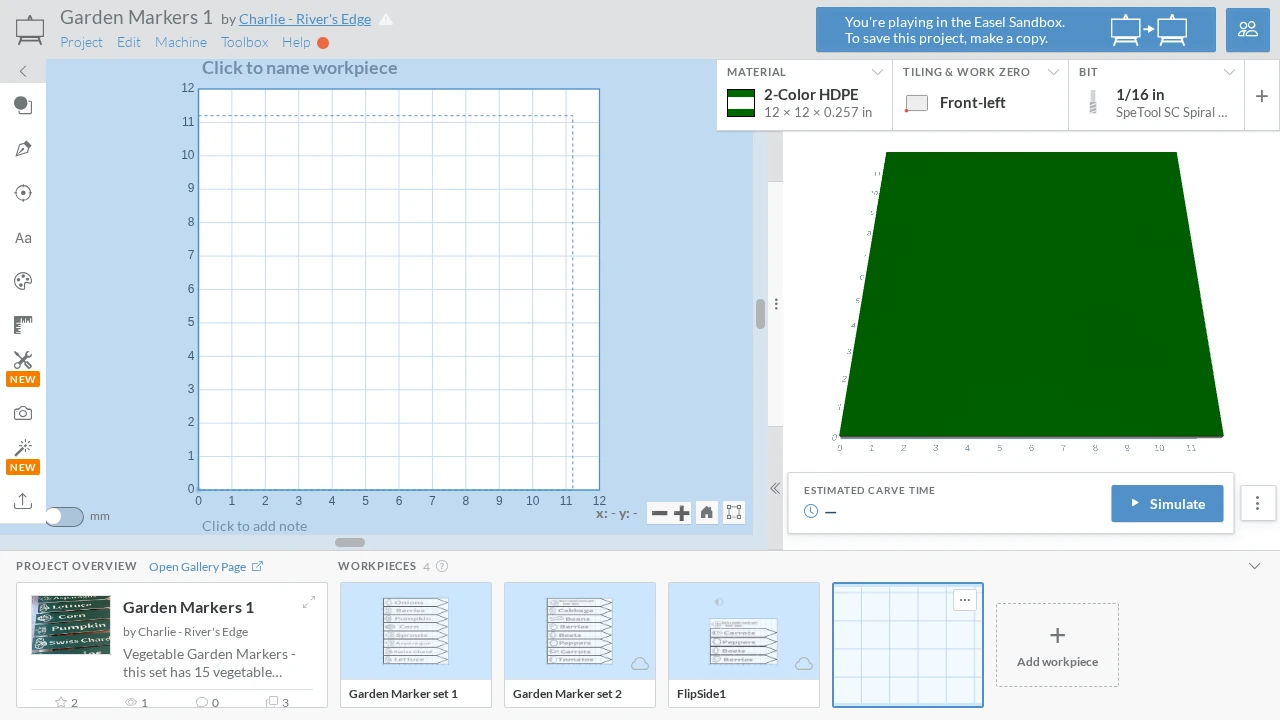Collapse the left toolbar with the back chevron
This screenshot has width=1280, height=720.
point(23,71)
